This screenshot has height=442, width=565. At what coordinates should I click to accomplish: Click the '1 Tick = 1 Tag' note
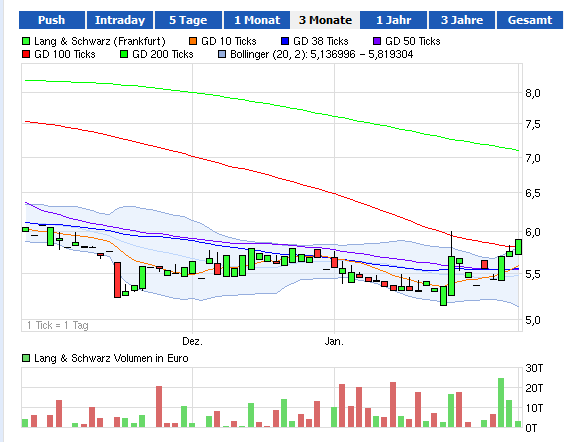(58, 325)
